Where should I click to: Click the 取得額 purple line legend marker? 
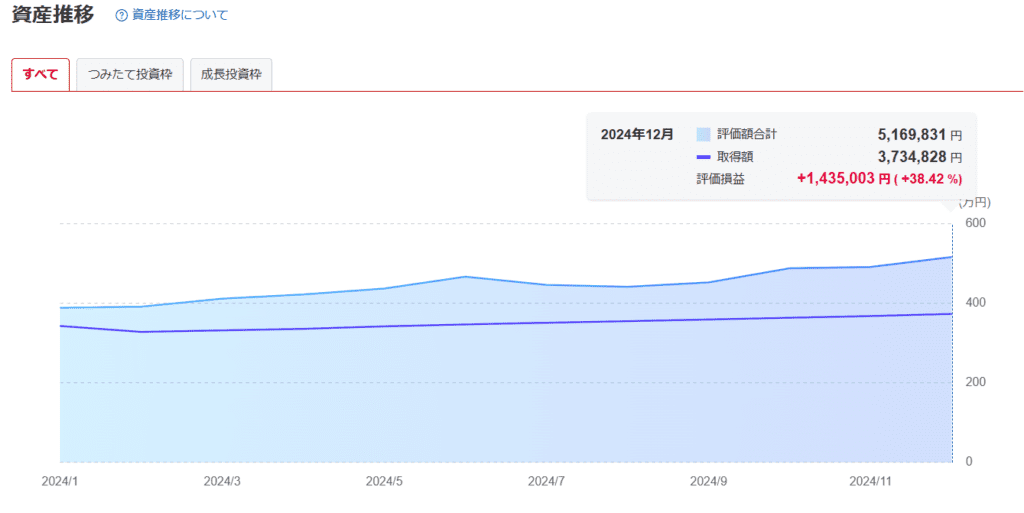point(703,157)
